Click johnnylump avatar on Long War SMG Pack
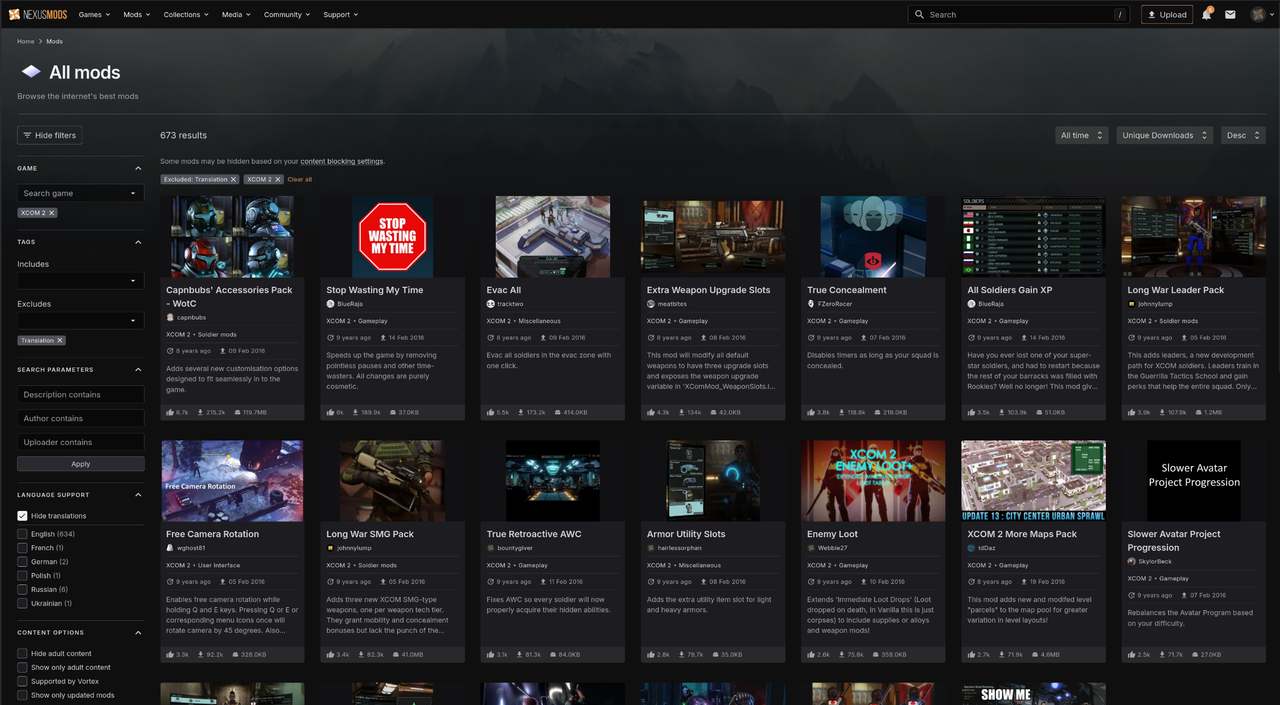The image size is (1280, 705). [330, 548]
